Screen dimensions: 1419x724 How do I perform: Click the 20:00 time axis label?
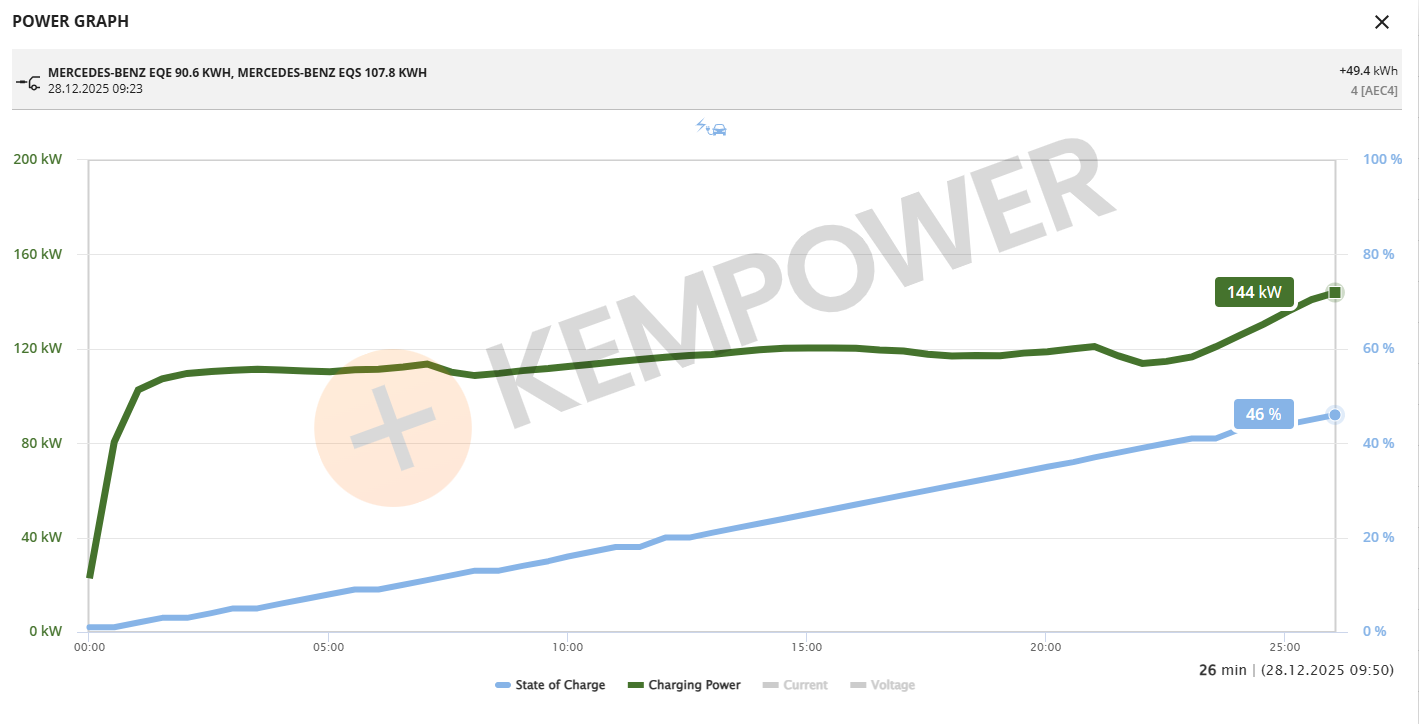click(1045, 647)
